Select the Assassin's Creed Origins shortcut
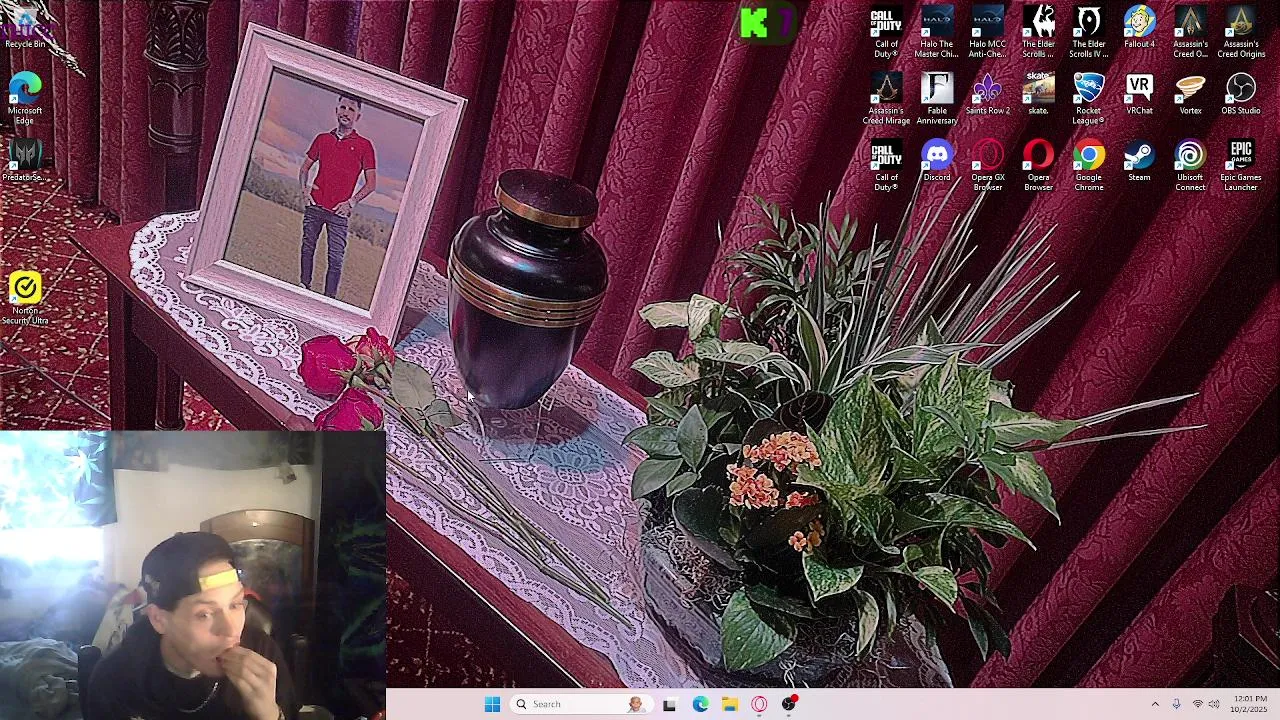 pos(1241,31)
